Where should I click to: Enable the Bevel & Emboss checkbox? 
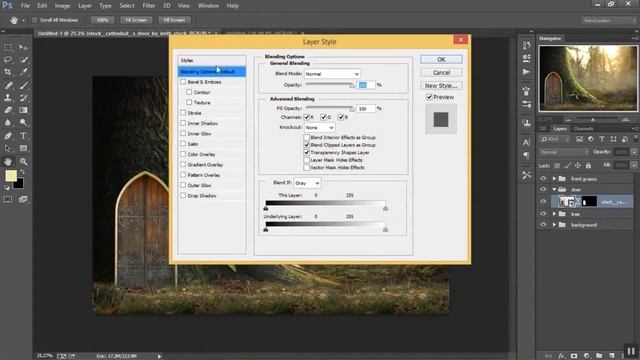click(x=183, y=82)
